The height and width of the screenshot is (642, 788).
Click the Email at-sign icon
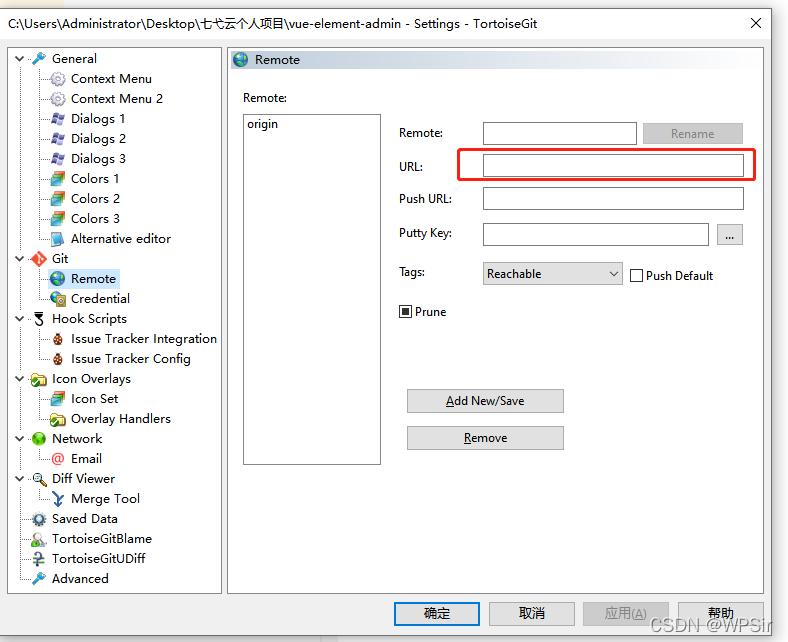point(58,459)
